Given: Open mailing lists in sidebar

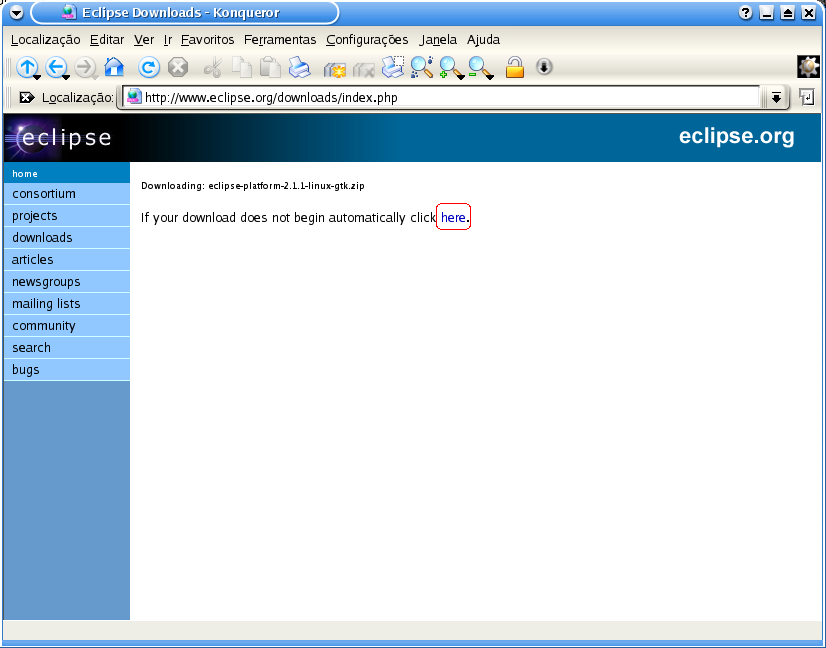Looking at the screenshot, I should point(66,304).
